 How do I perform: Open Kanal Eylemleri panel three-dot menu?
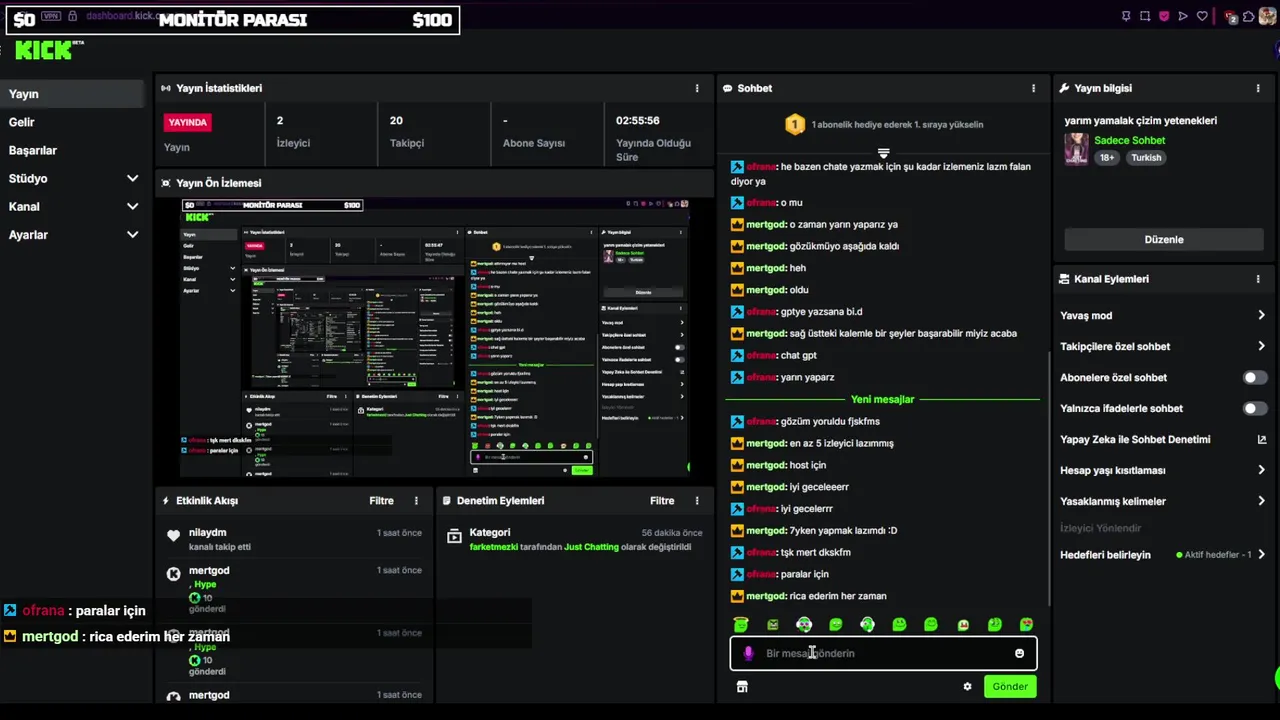(x=1258, y=279)
